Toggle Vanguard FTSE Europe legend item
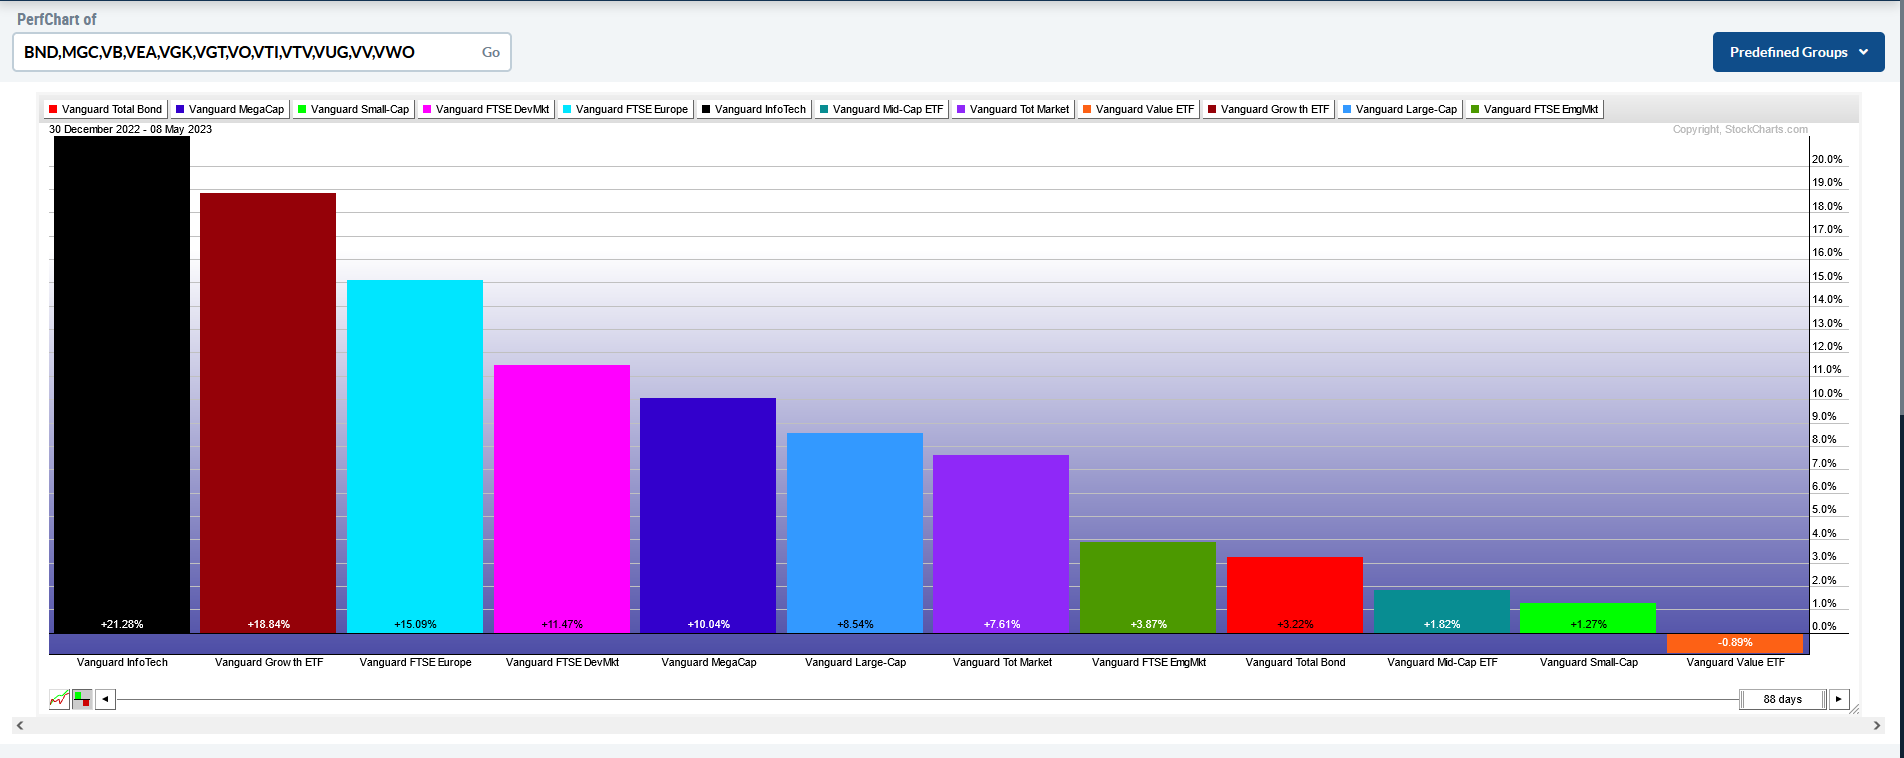This screenshot has width=1904, height=758. (625, 109)
